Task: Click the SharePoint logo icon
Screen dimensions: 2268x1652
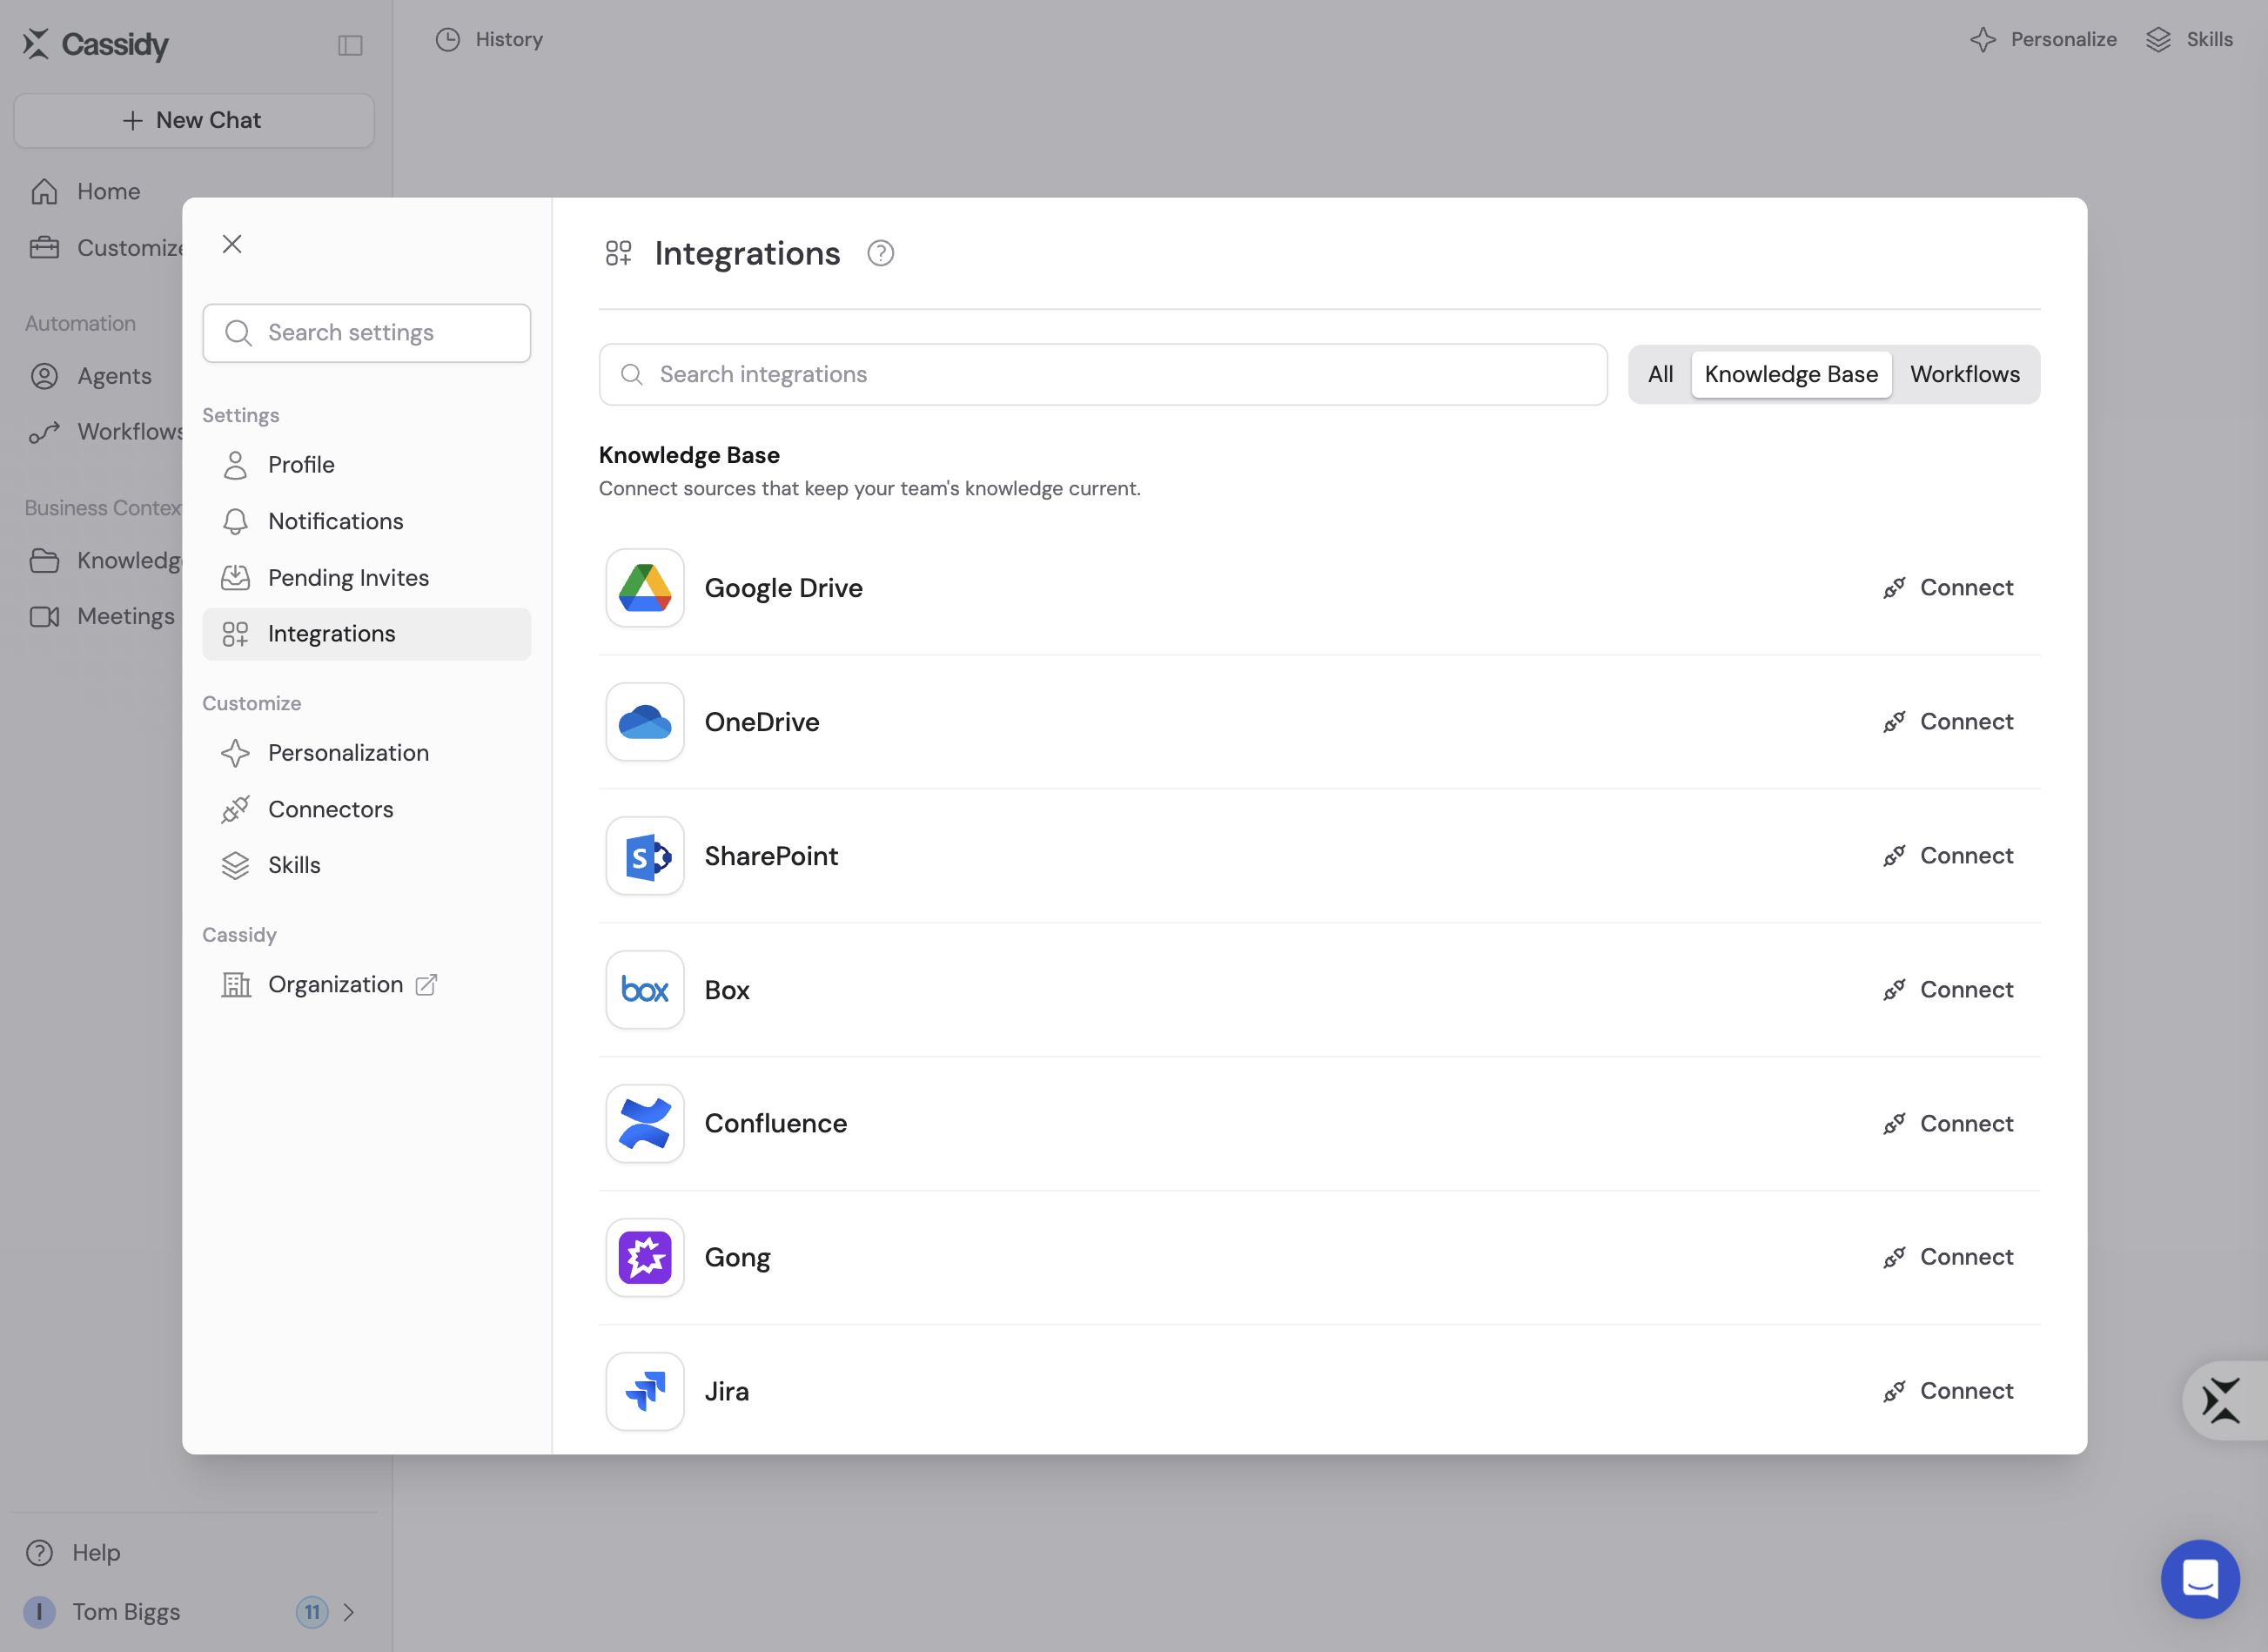Action: pyautogui.click(x=645, y=856)
